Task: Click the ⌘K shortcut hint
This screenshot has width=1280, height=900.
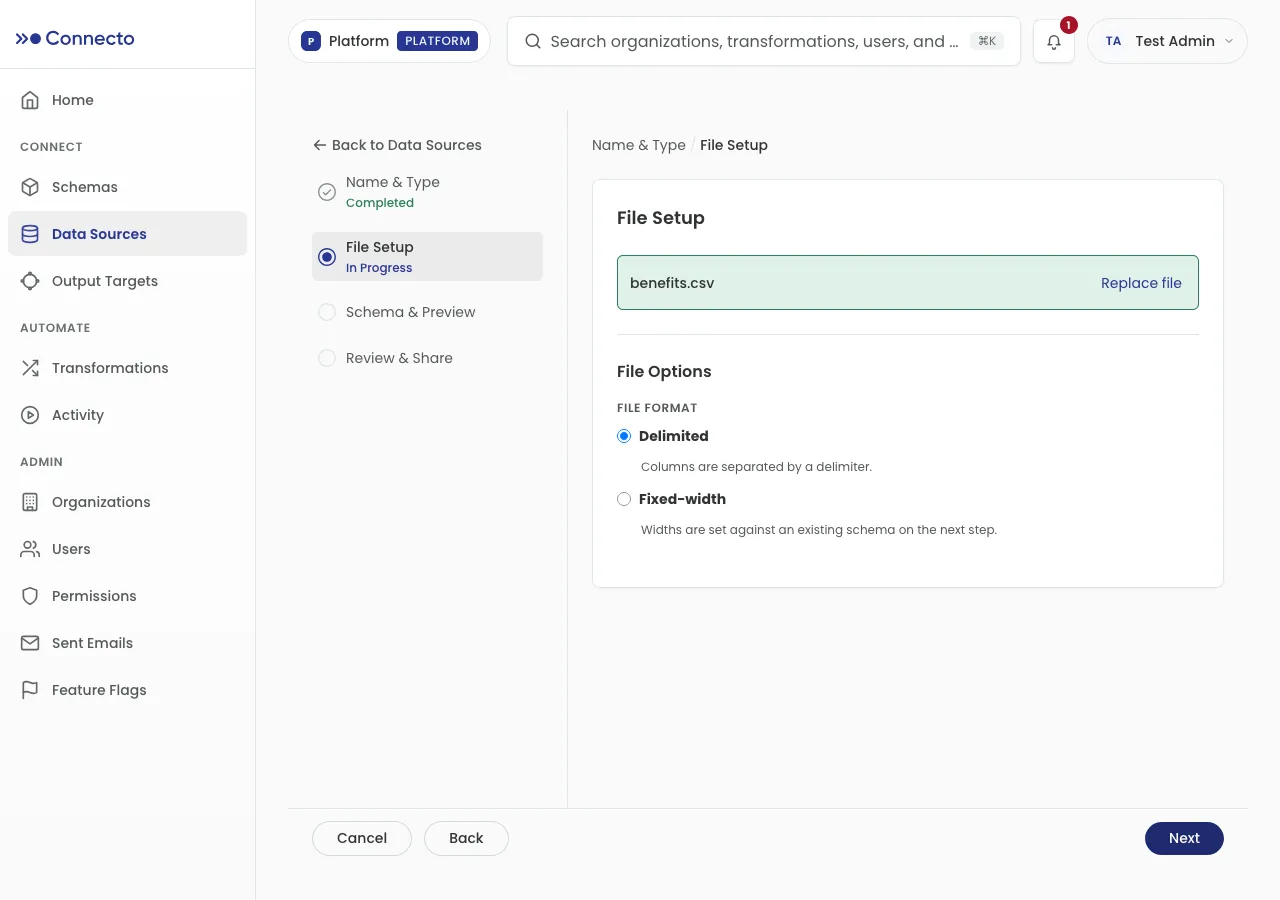Action: pyautogui.click(x=986, y=41)
